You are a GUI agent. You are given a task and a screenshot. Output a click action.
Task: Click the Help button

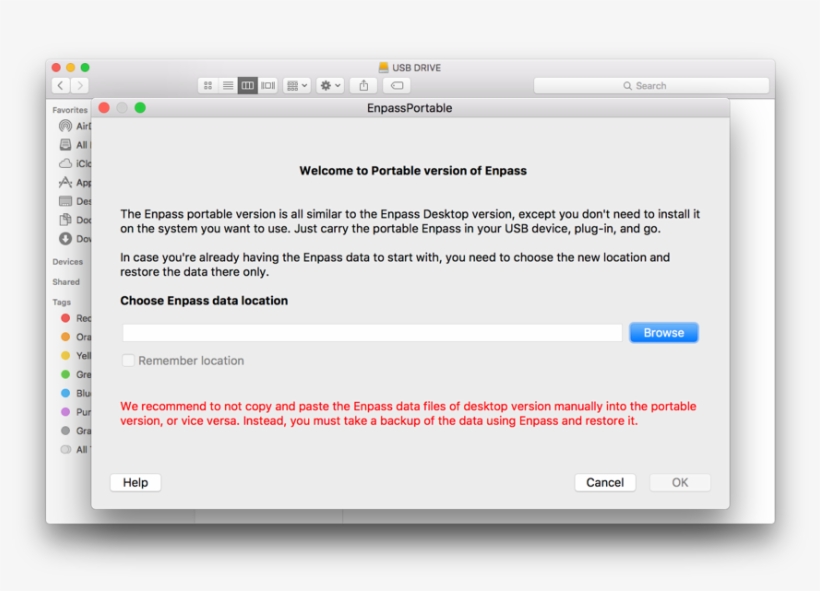point(135,483)
